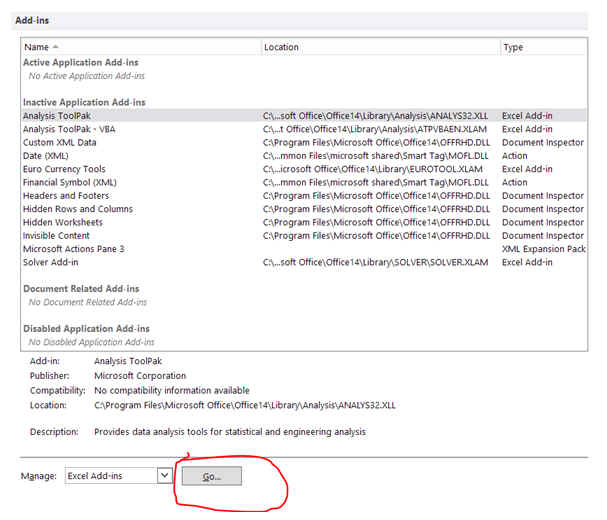Select the Analysis ToolPak add-in row
Screen dimensions: 607x520
(60, 116)
